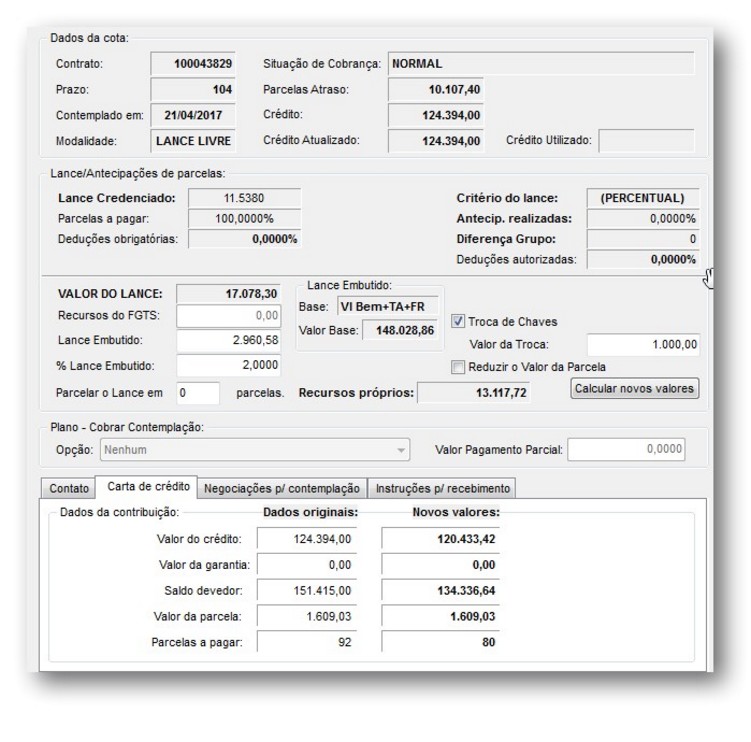751x742 pixels.
Task: Click the Lance Credenciado value 11.5380
Action: point(244,198)
